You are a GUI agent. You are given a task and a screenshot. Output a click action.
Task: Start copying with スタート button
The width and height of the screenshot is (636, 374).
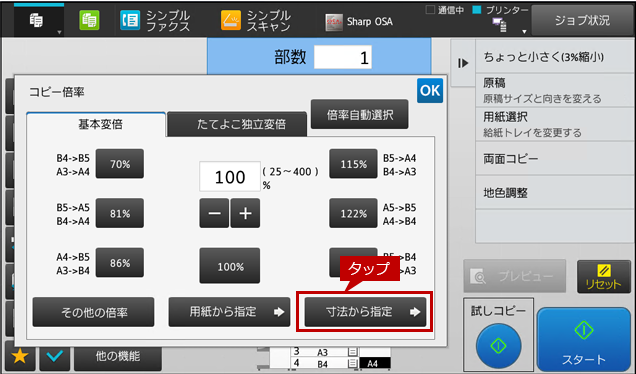584,340
